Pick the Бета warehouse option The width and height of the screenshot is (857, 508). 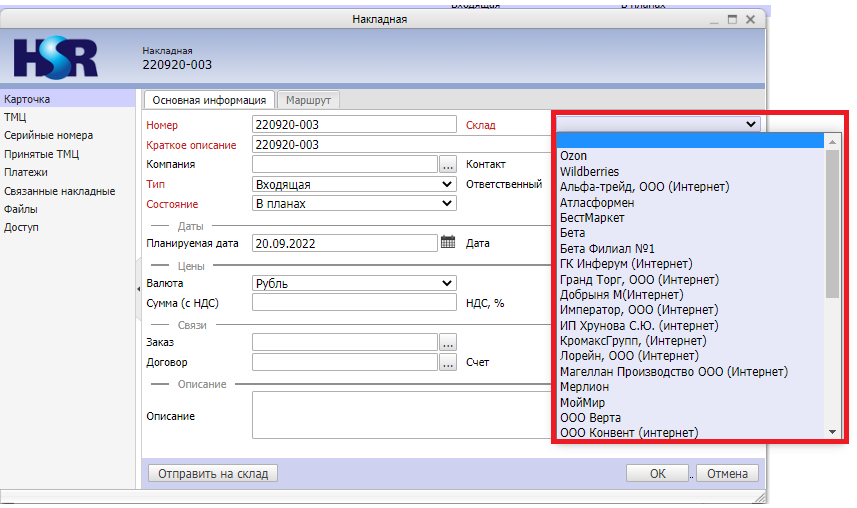[x=690, y=233]
